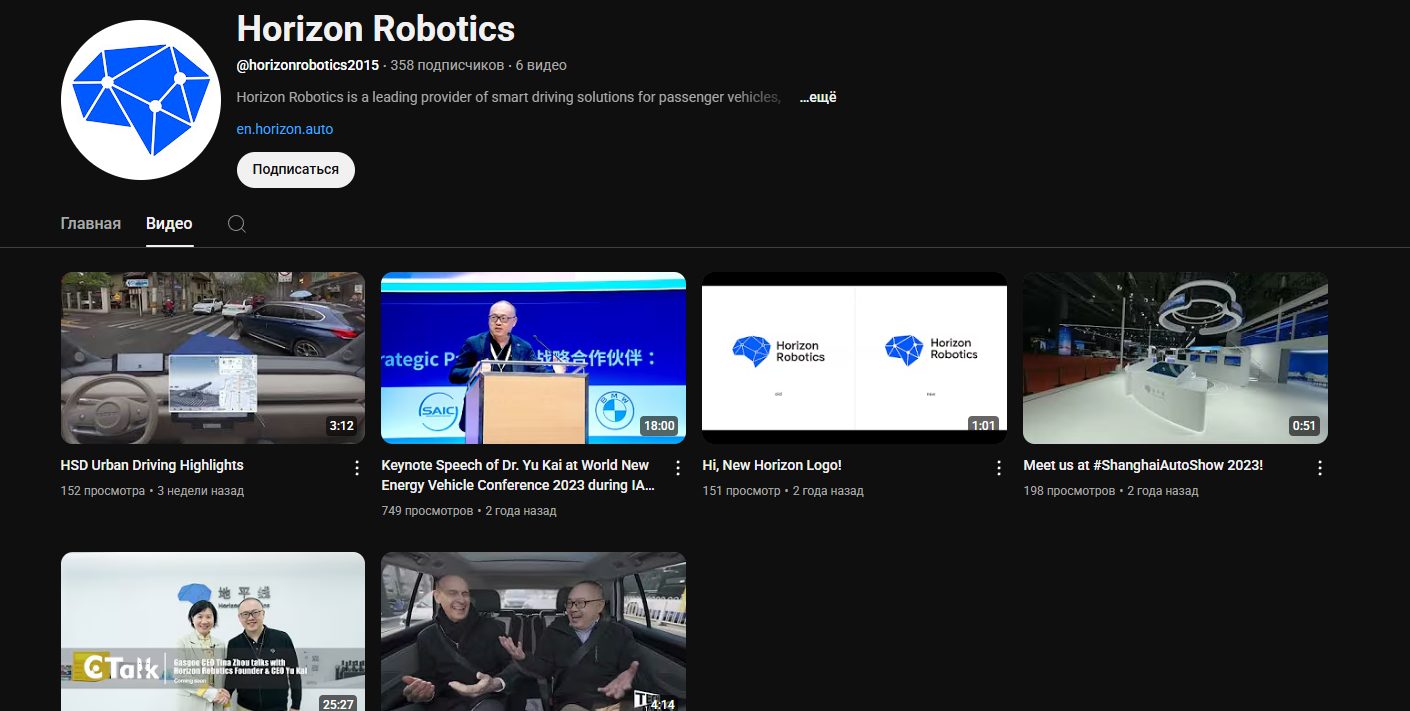
Task: Expand channel description with '...ещё'
Action: point(817,97)
